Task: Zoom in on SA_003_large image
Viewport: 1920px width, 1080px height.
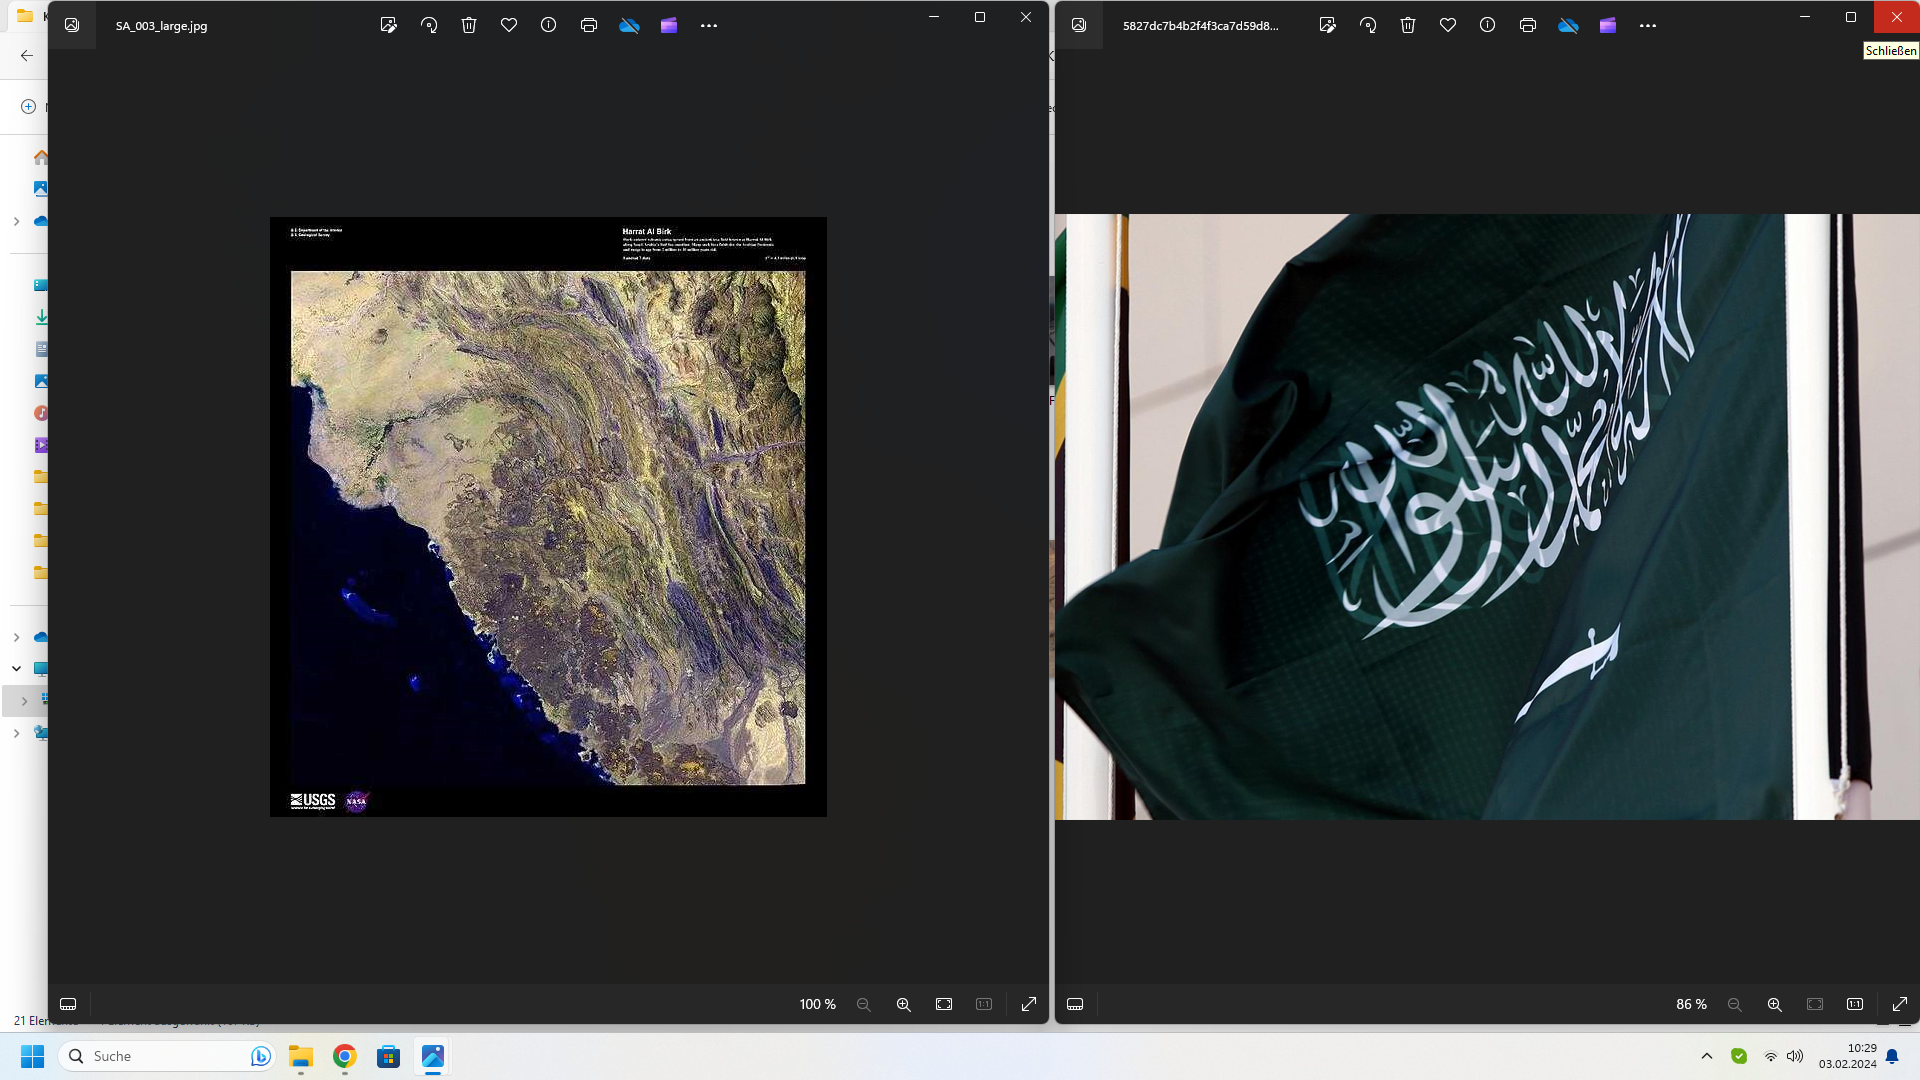Action: pos(904,1004)
